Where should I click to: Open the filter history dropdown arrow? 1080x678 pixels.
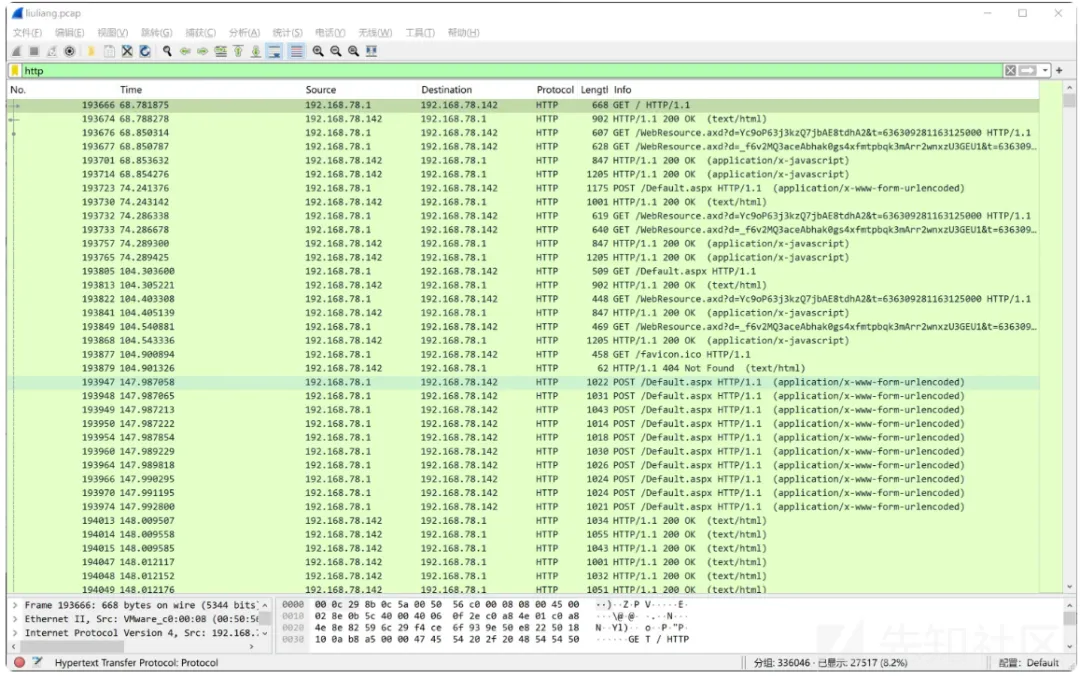coord(1045,71)
